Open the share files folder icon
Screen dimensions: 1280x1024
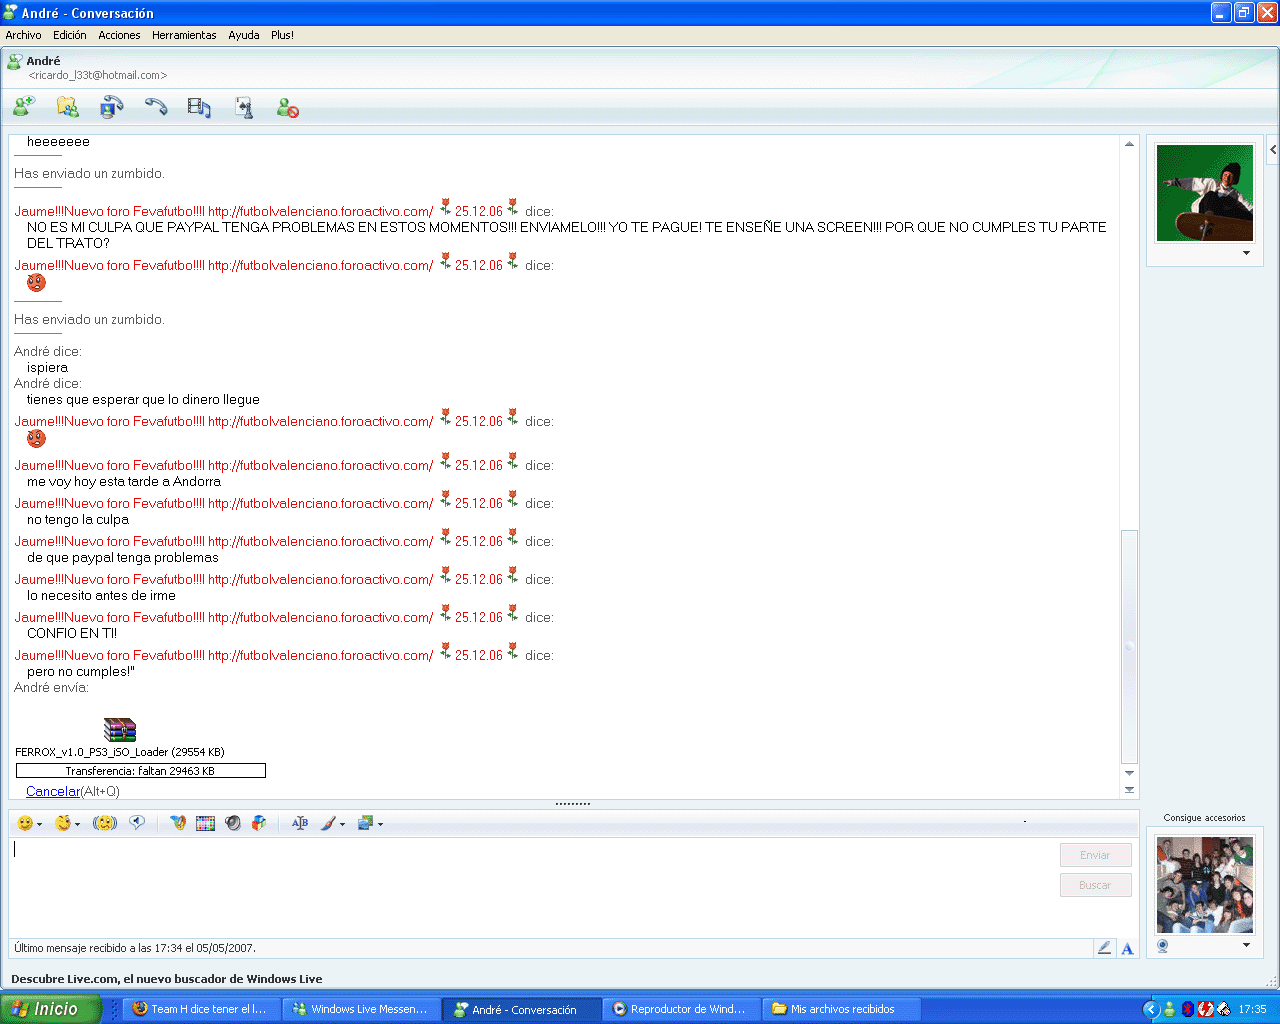[x=68, y=106]
